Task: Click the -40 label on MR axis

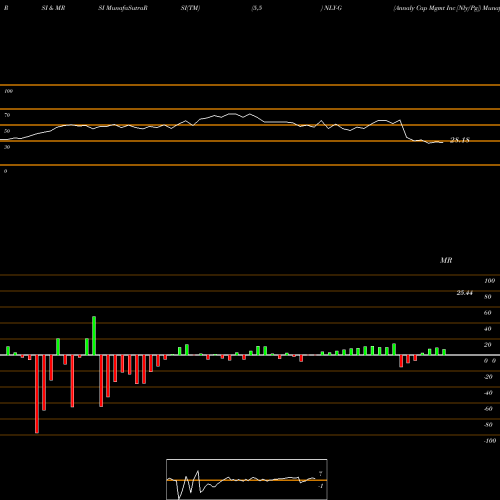Action: (488, 393)
